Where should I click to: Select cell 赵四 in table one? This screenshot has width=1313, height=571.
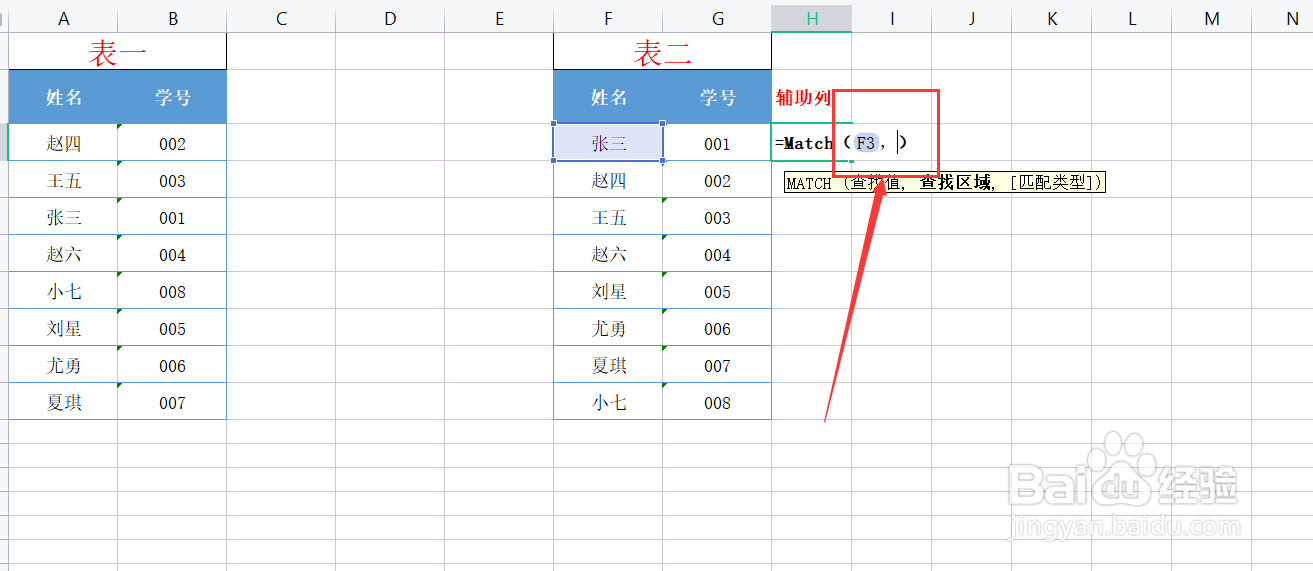[64, 143]
